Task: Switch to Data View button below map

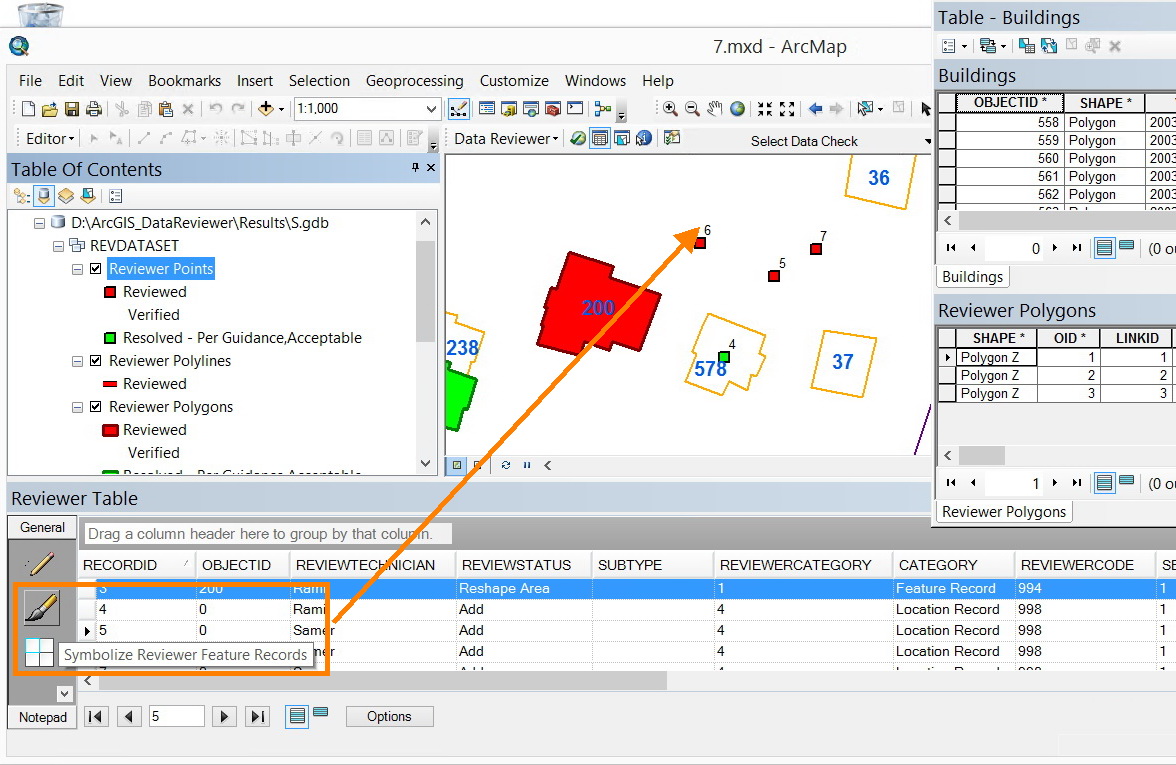Action: [x=457, y=465]
